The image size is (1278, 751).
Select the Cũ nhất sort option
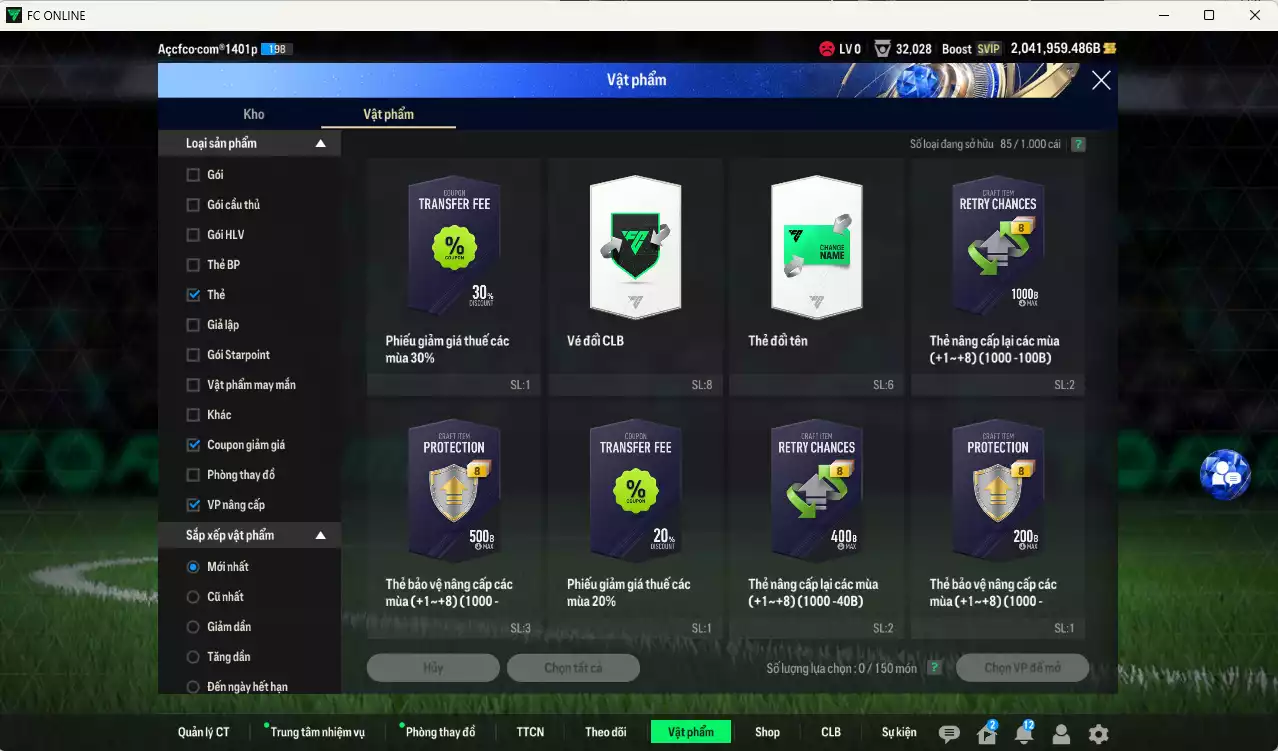(193, 597)
